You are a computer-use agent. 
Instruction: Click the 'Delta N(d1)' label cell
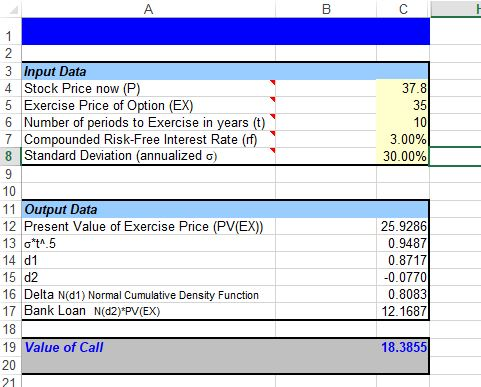pos(149,294)
